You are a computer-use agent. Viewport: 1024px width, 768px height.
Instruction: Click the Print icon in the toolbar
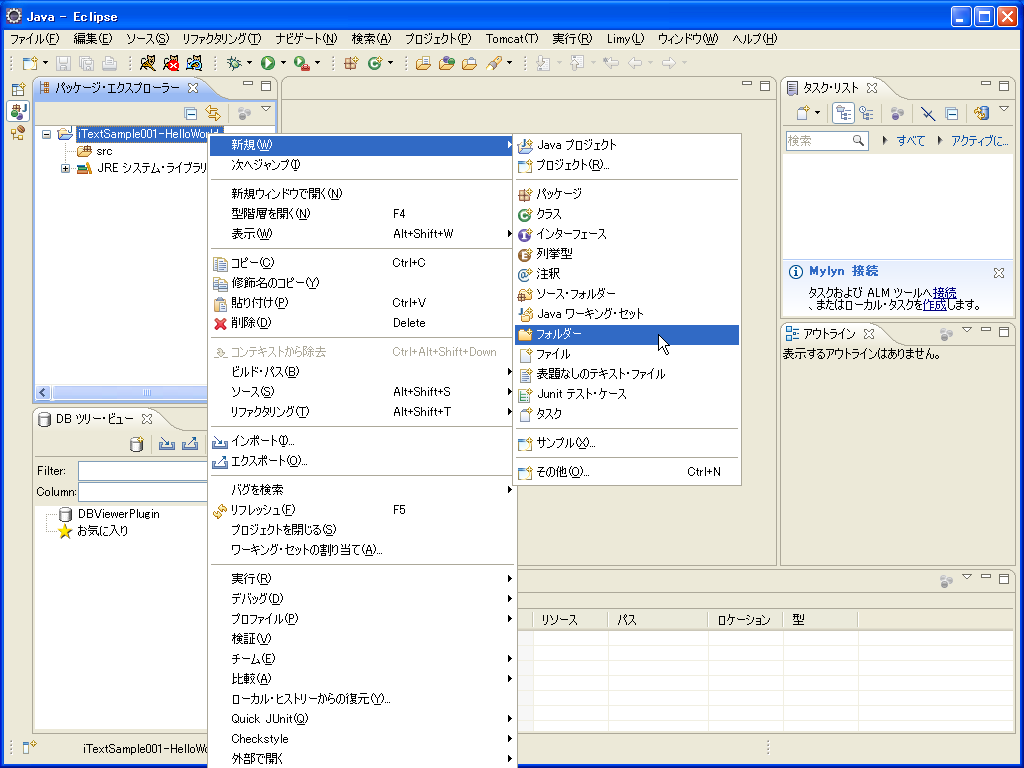(x=109, y=63)
